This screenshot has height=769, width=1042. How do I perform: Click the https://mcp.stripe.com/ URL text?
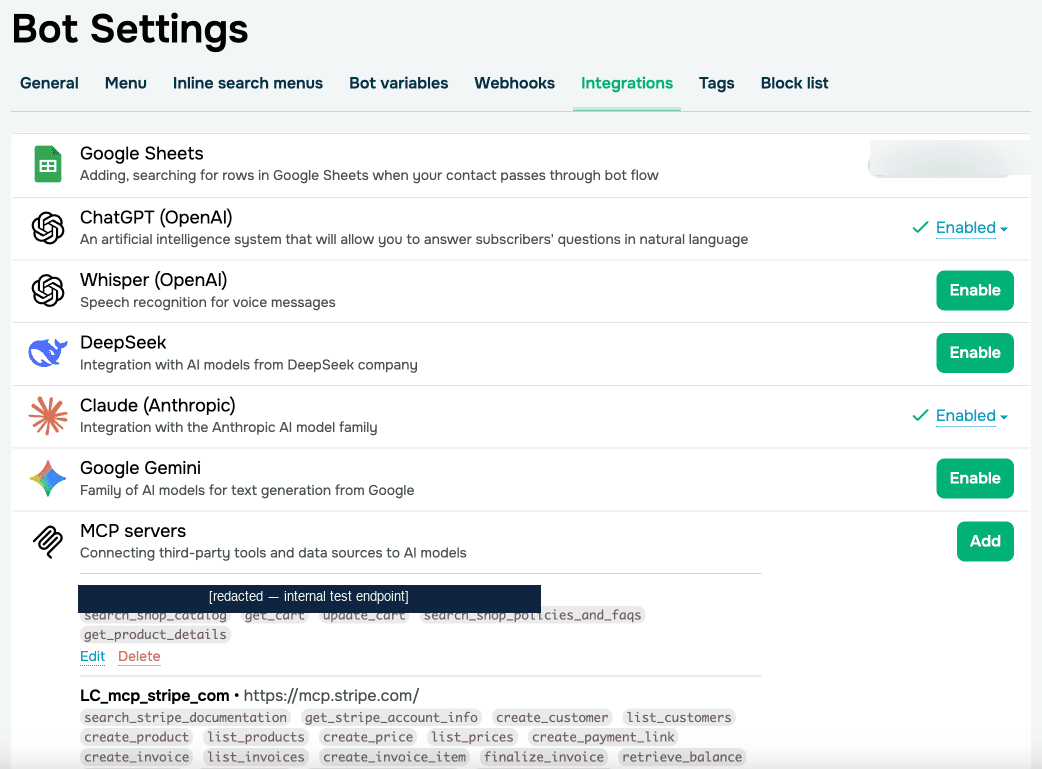pos(331,696)
